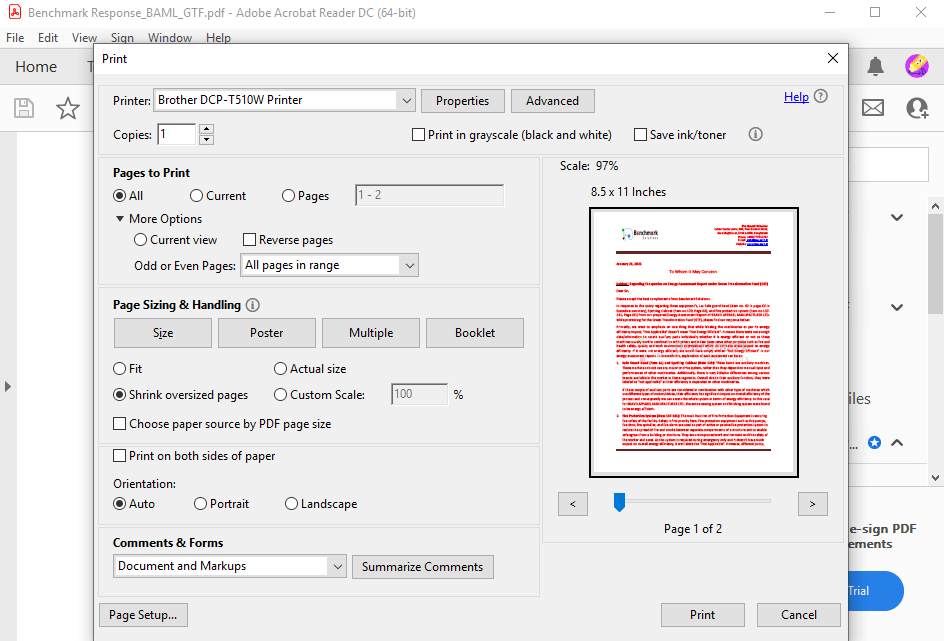Click the Help question mark icon

tap(819, 96)
